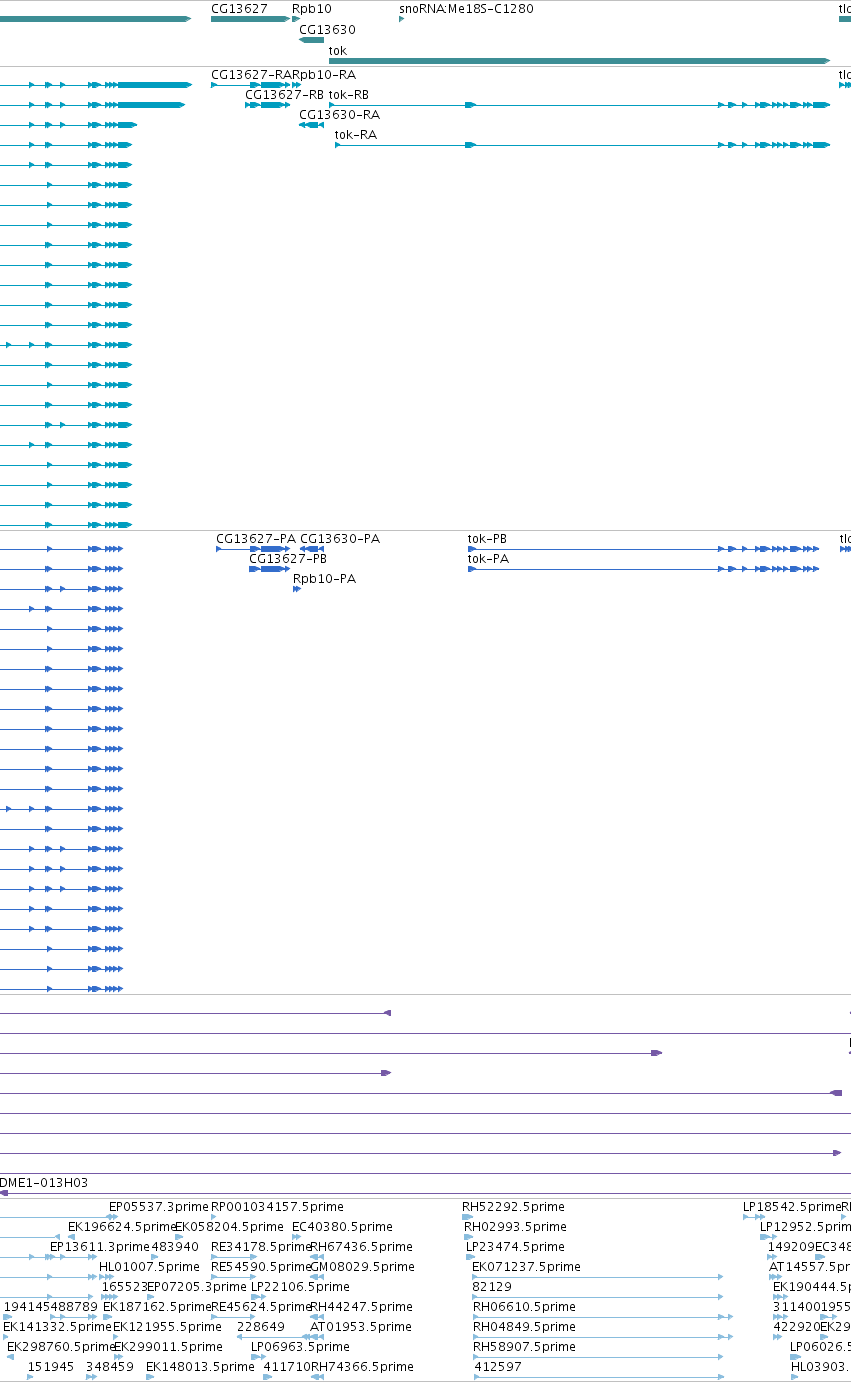Select the 483940 feature label

[x=175, y=1246]
